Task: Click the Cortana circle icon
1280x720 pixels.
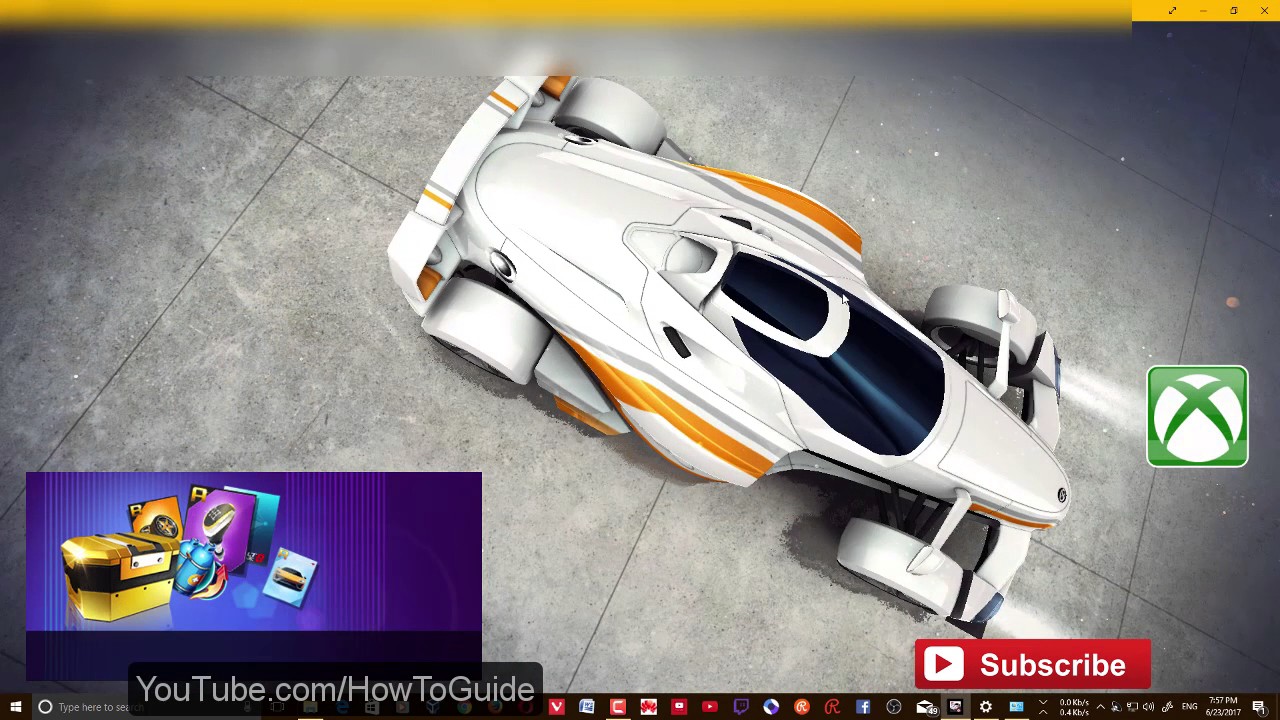Action: pos(45,707)
